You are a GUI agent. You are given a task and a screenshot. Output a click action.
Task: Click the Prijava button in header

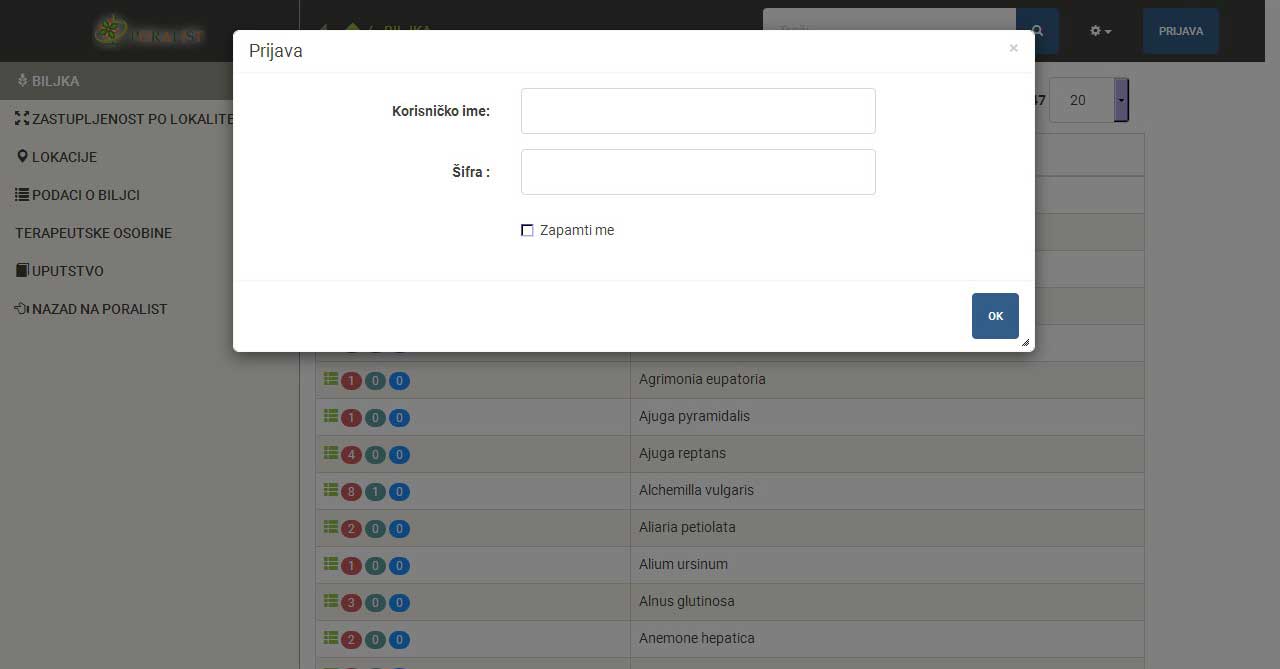pos(1180,31)
